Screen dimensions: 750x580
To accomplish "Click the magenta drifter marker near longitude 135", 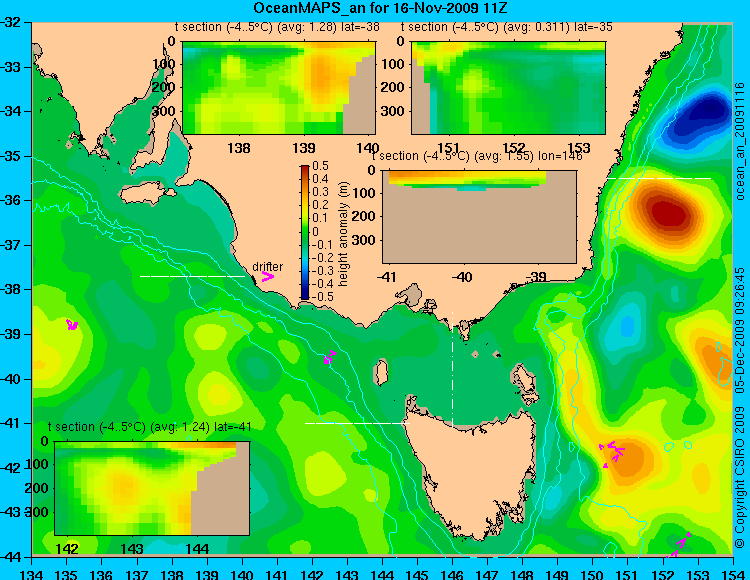I will coord(72,325).
